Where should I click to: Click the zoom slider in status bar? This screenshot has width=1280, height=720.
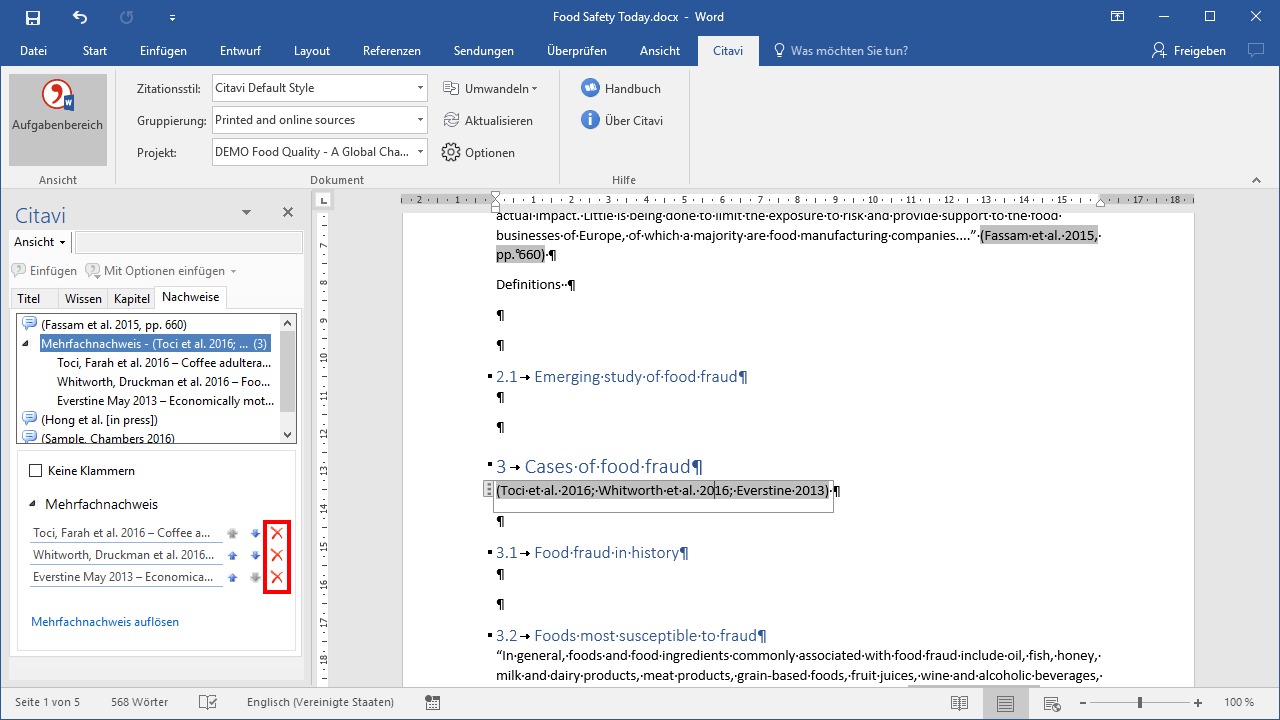1139,703
